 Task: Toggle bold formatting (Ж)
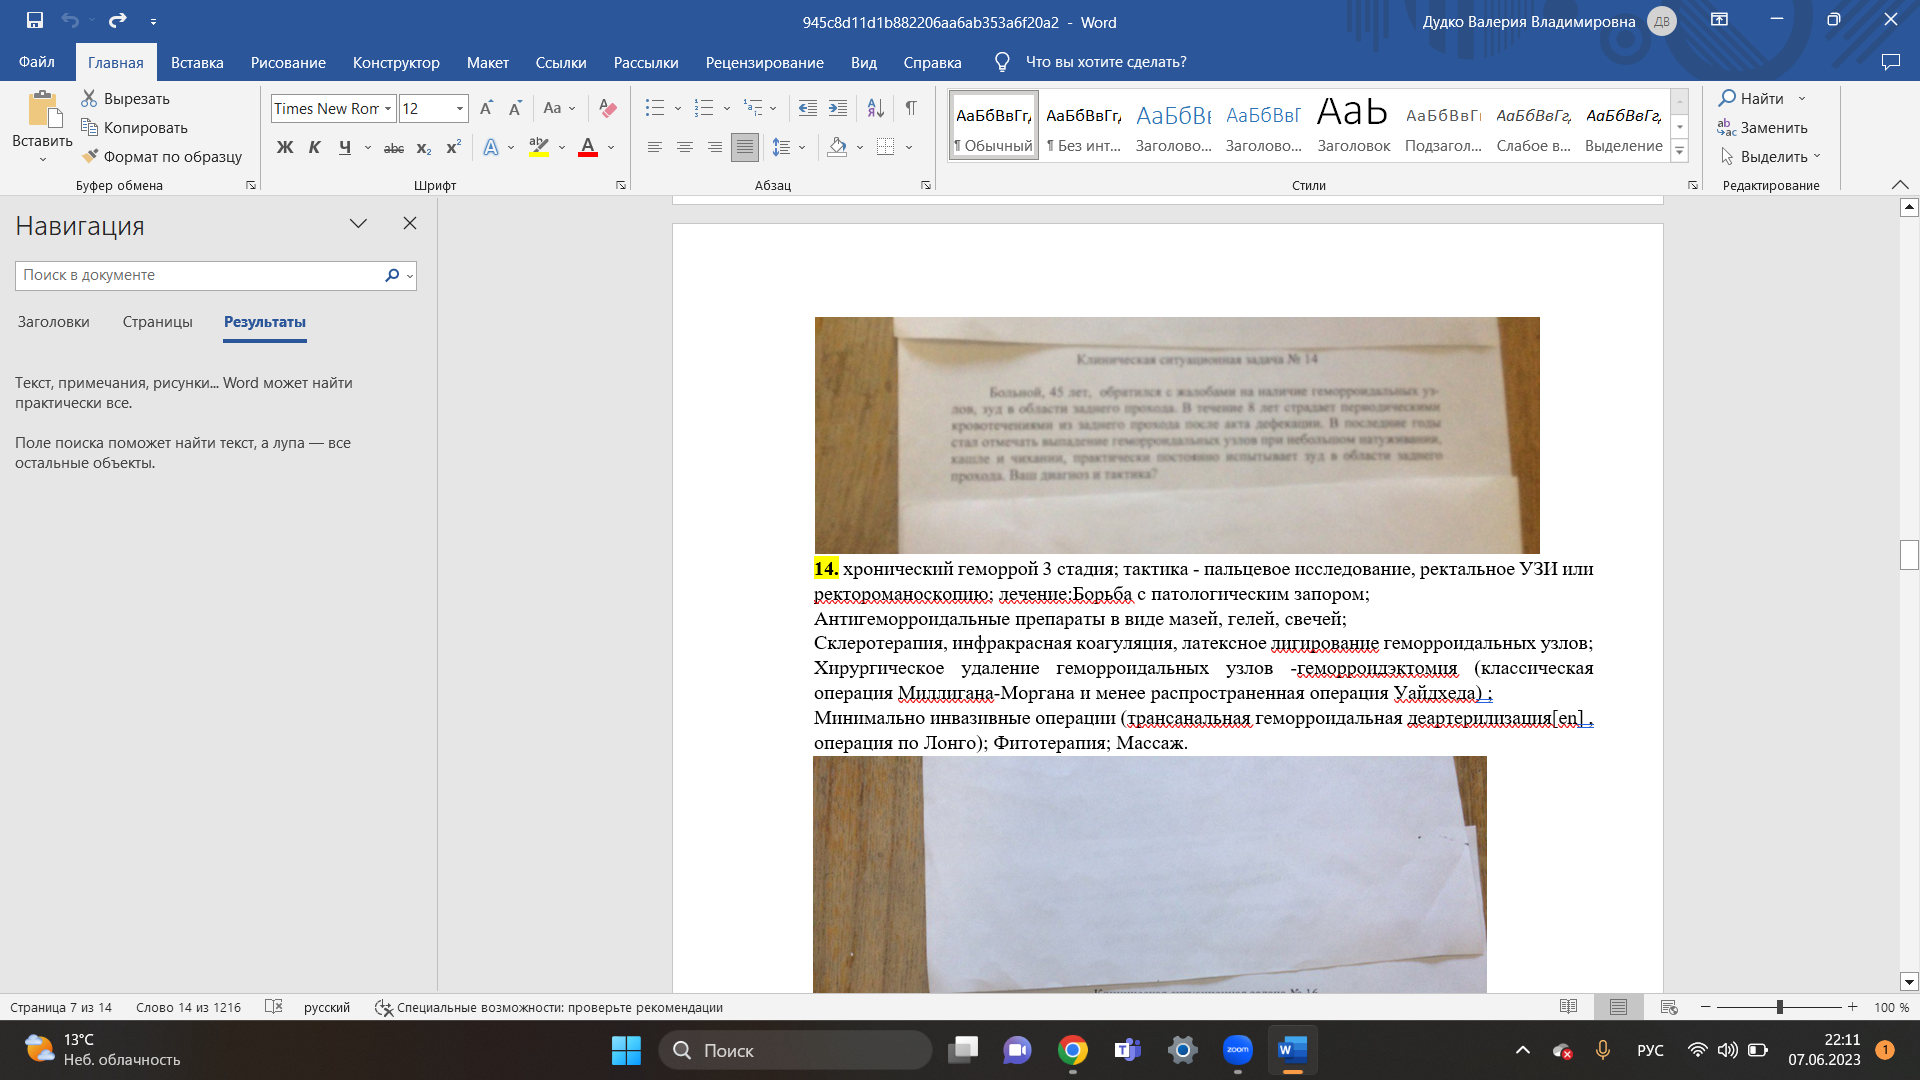(x=285, y=147)
